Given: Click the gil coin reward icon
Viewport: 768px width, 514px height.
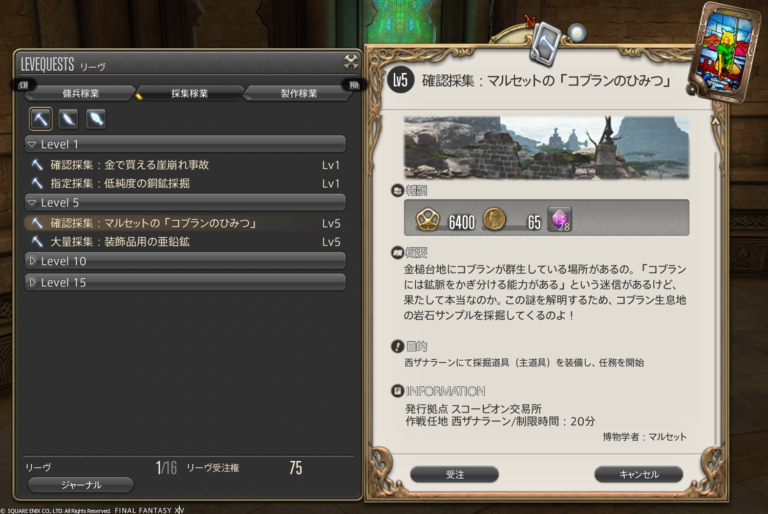Looking at the screenshot, I should (x=494, y=219).
